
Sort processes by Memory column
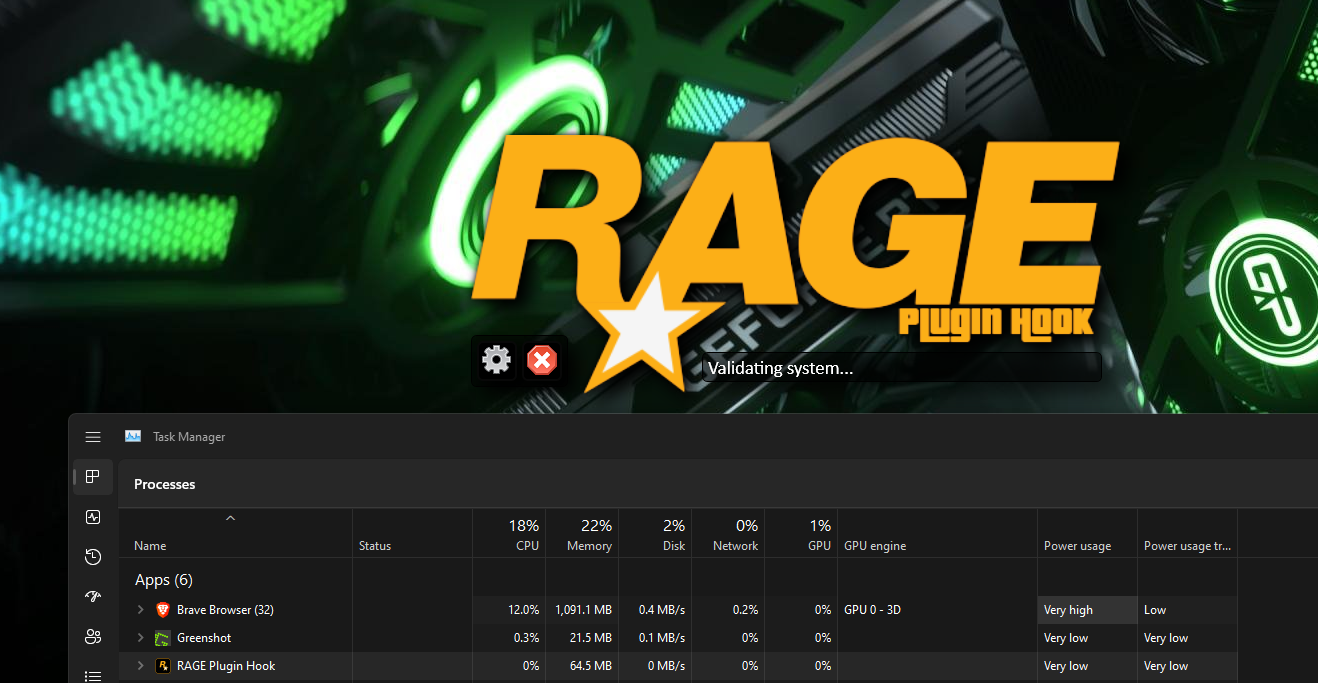(582, 534)
